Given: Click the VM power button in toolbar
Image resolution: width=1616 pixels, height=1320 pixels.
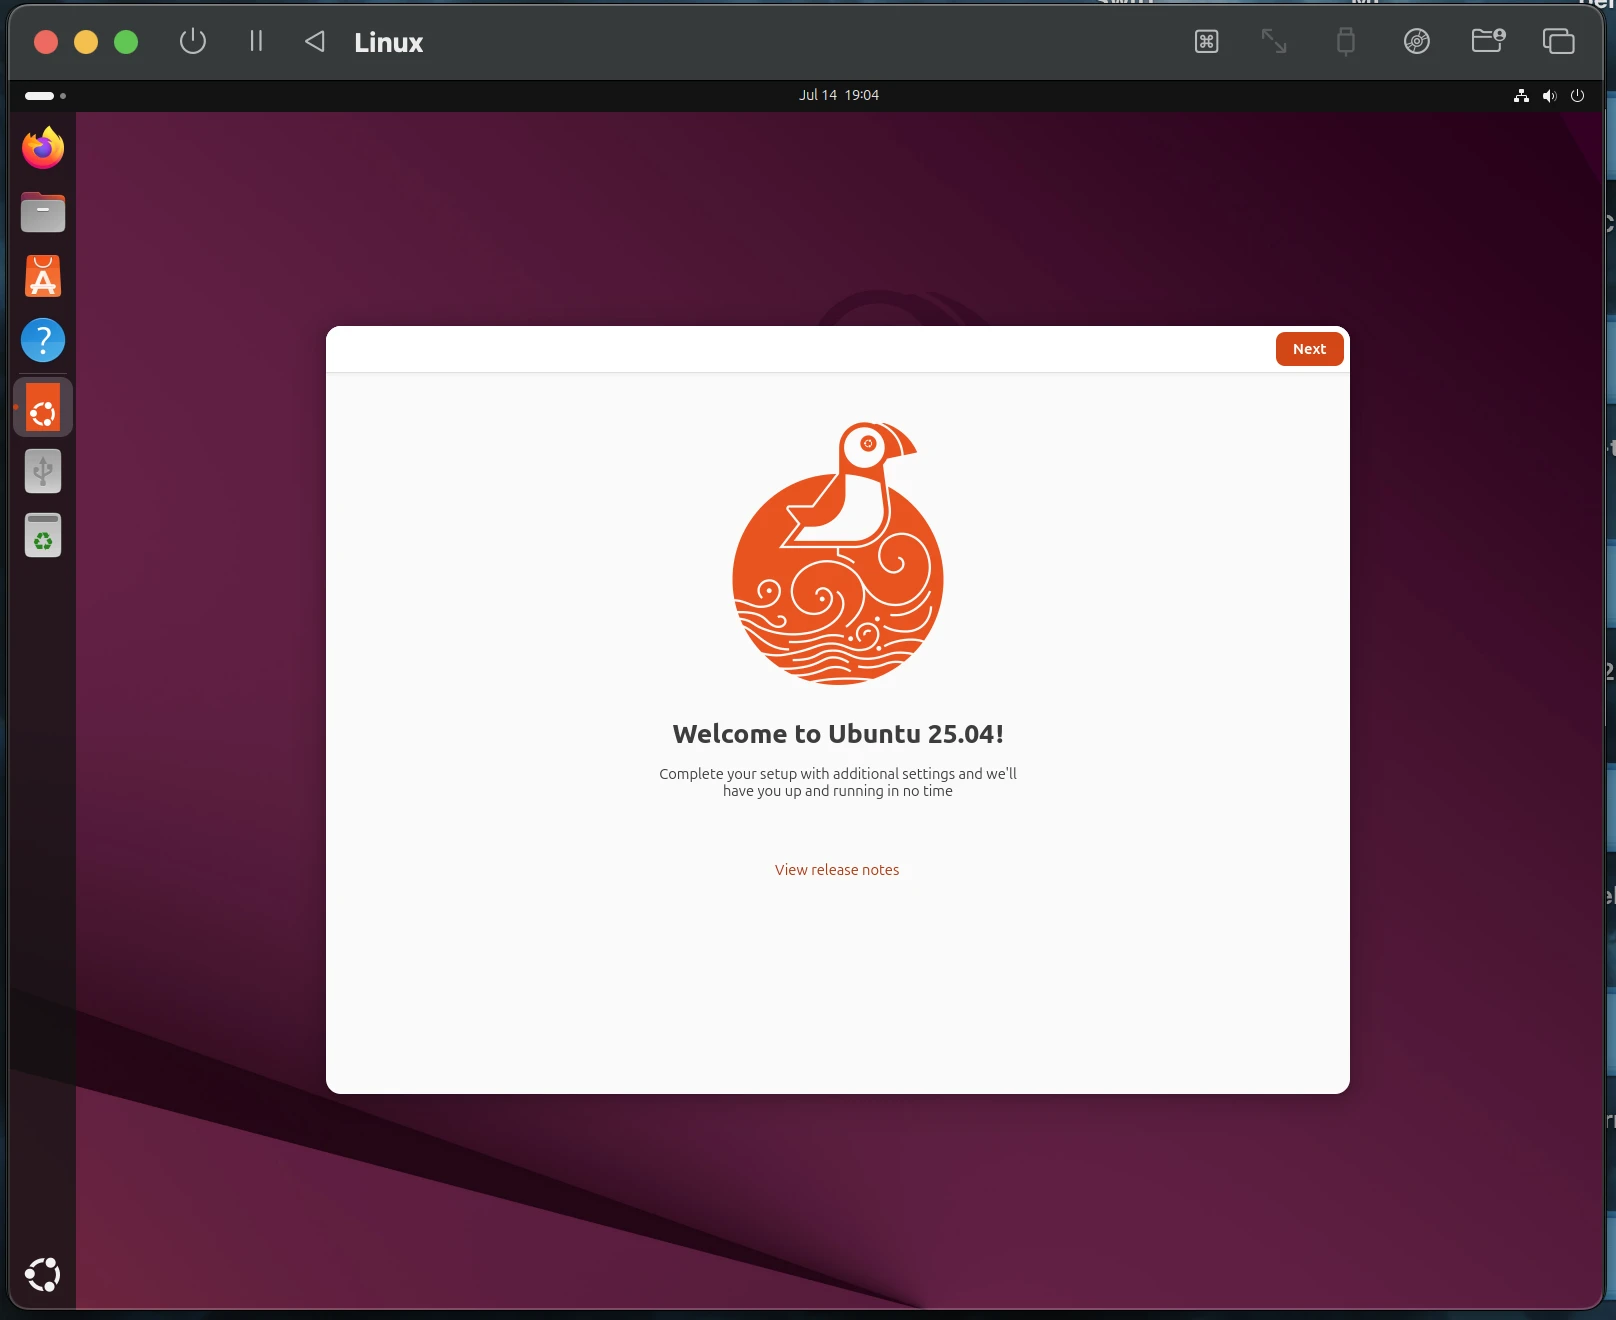Looking at the screenshot, I should (x=193, y=42).
